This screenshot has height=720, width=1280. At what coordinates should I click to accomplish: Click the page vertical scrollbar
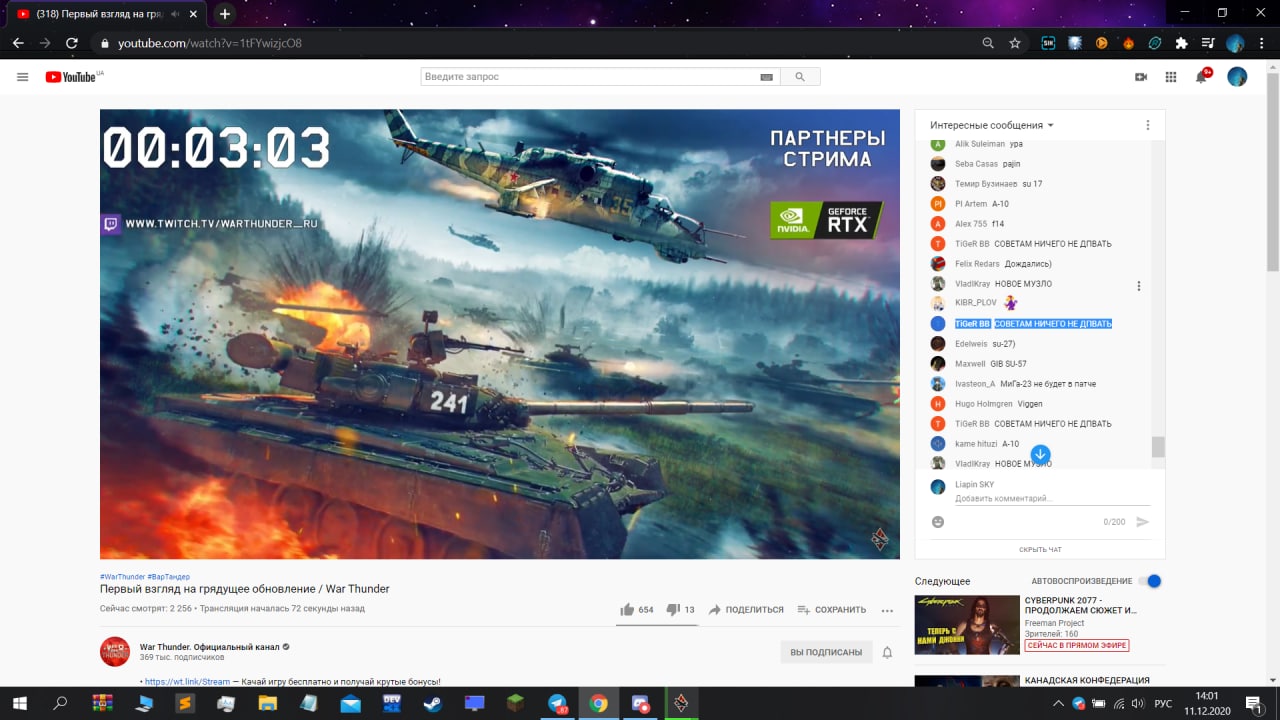coord(1273,170)
